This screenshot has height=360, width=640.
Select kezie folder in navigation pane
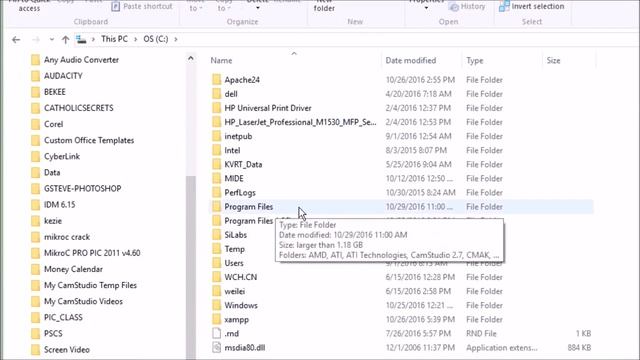click(53, 221)
